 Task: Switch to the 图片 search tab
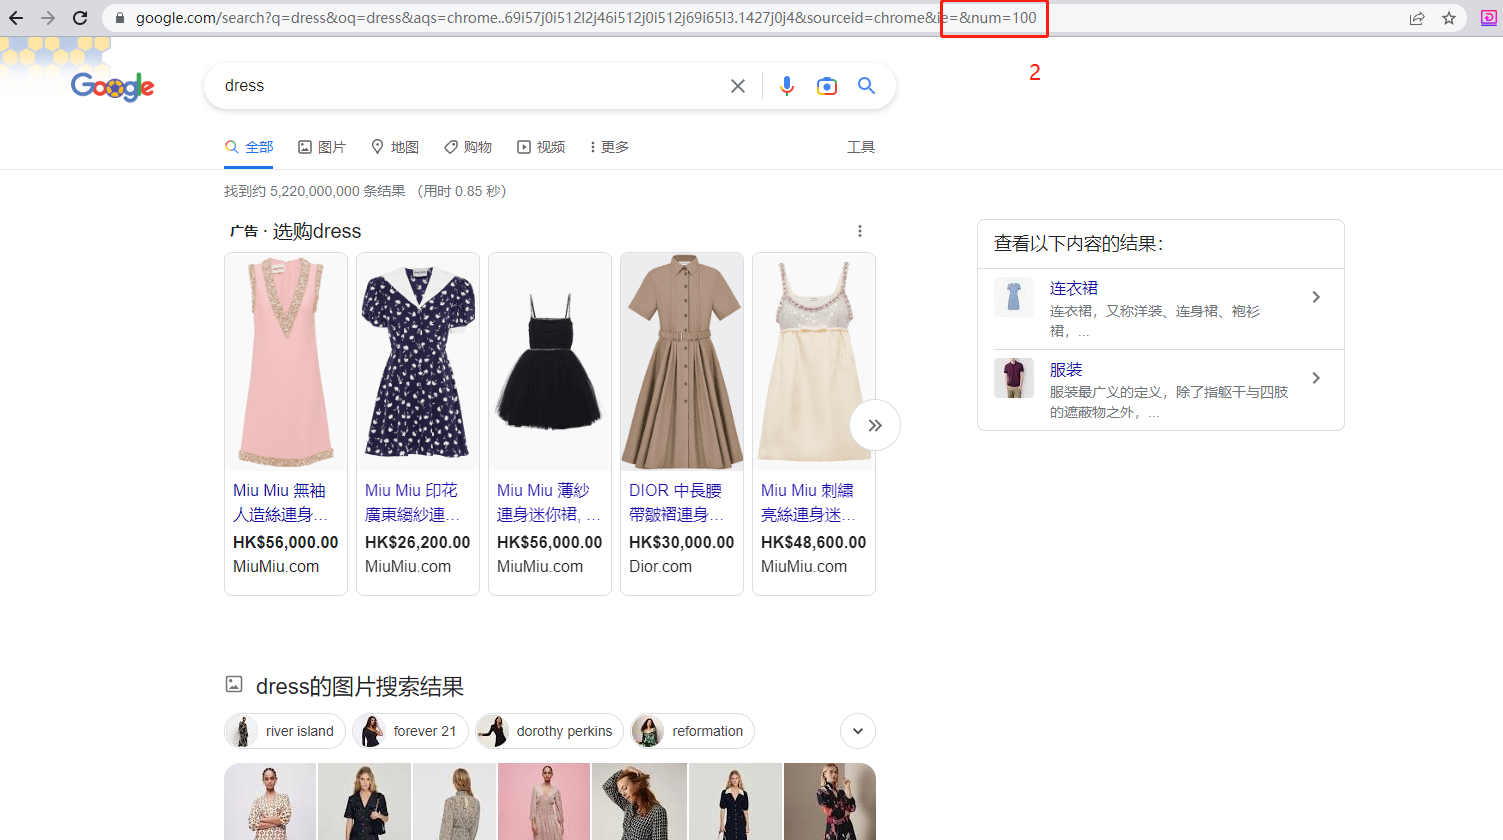pos(321,146)
